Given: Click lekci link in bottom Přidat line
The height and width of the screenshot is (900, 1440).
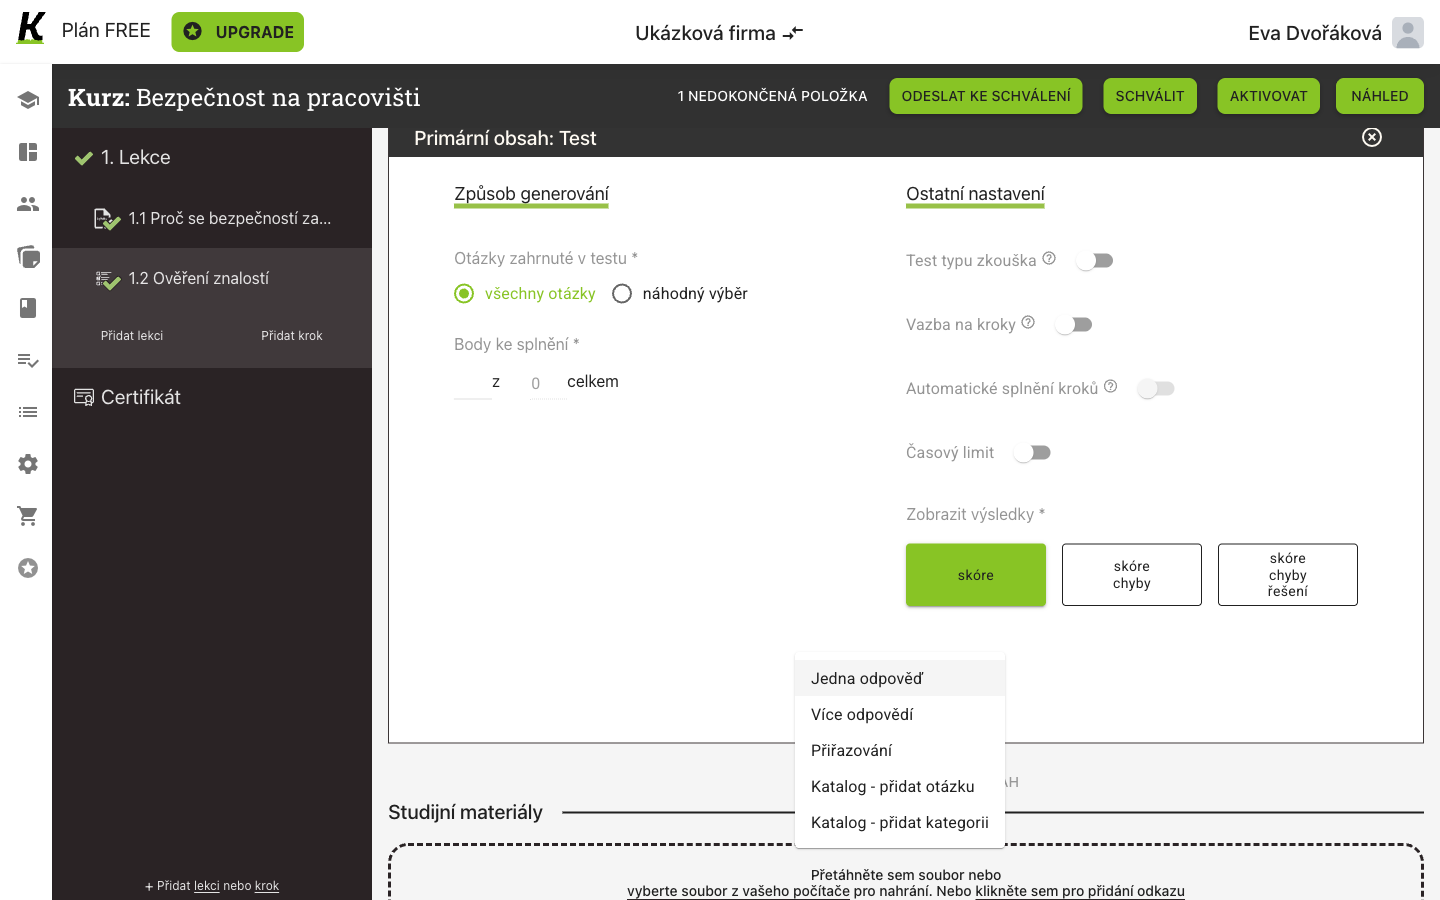Looking at the screenshot, I should [x=207, y=886].
